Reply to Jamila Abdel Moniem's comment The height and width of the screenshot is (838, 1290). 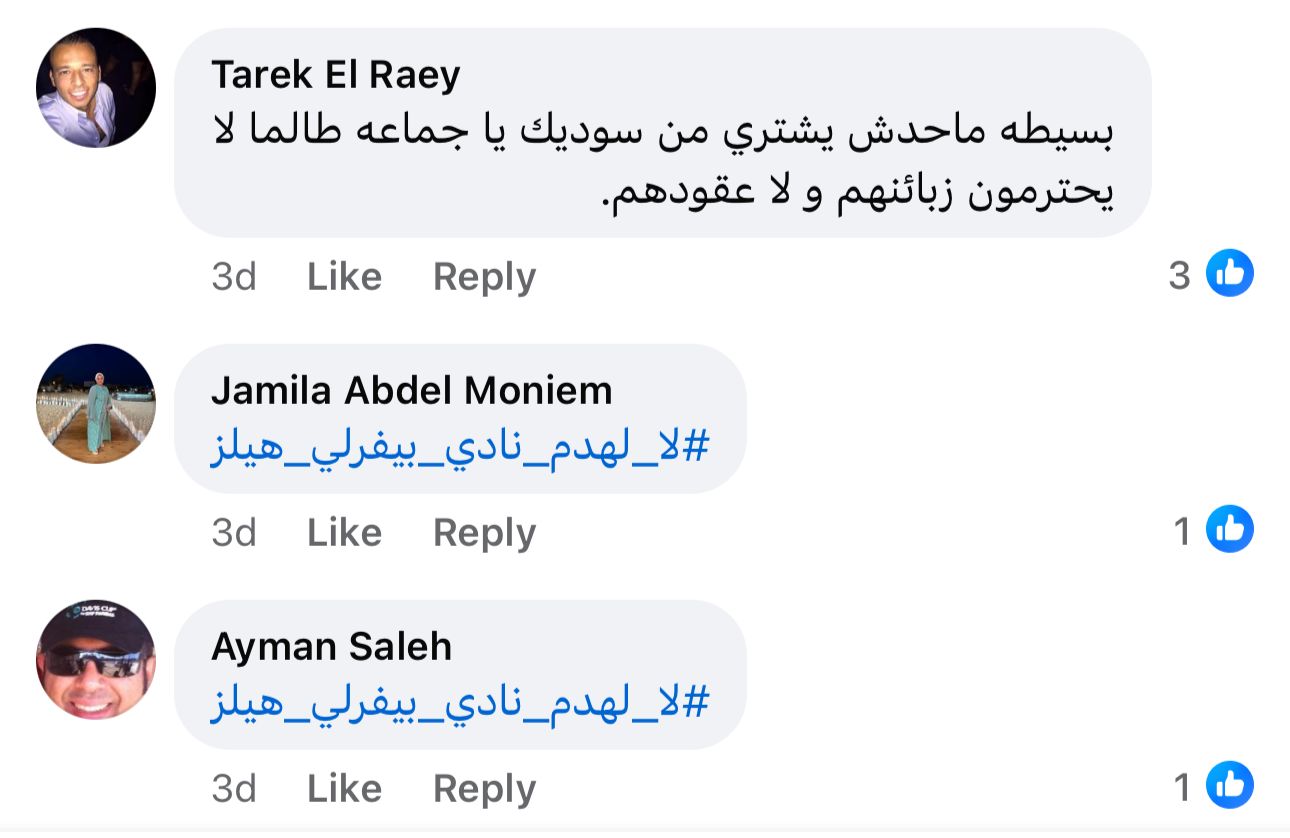tap(484, 533)
